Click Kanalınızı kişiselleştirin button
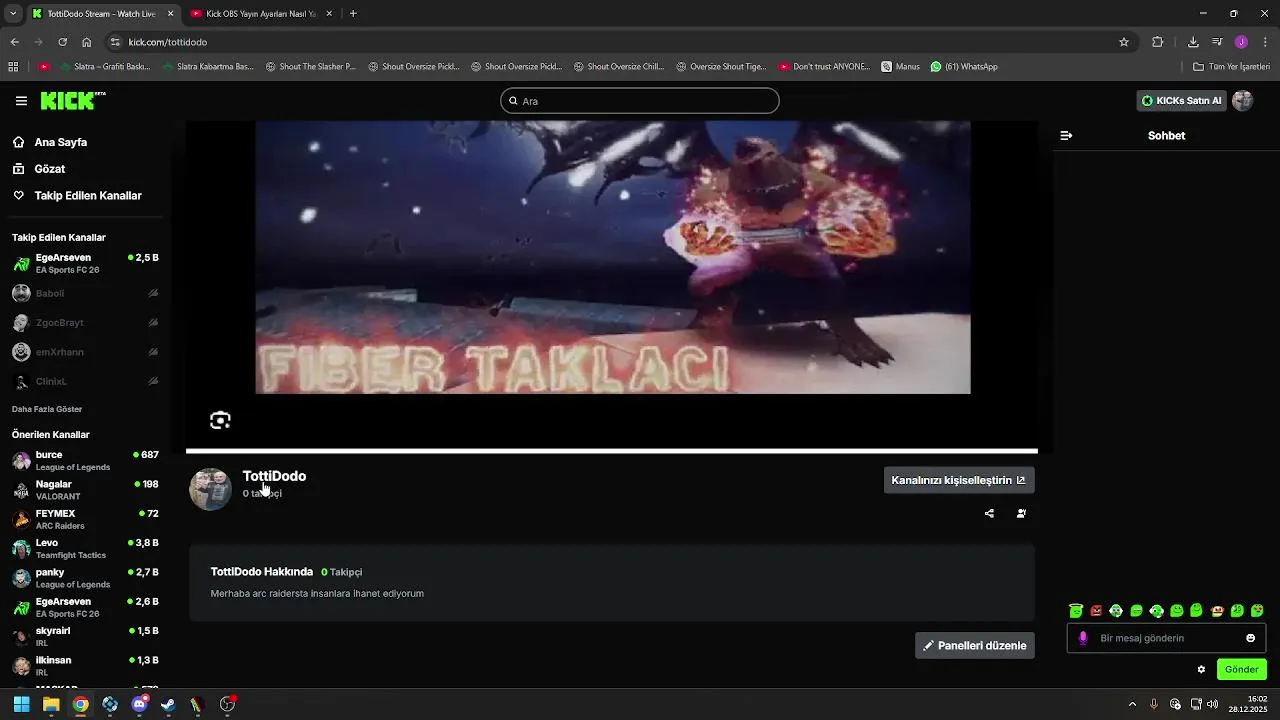The width and height of the screenshot is (1280, 720). [959, 480]
